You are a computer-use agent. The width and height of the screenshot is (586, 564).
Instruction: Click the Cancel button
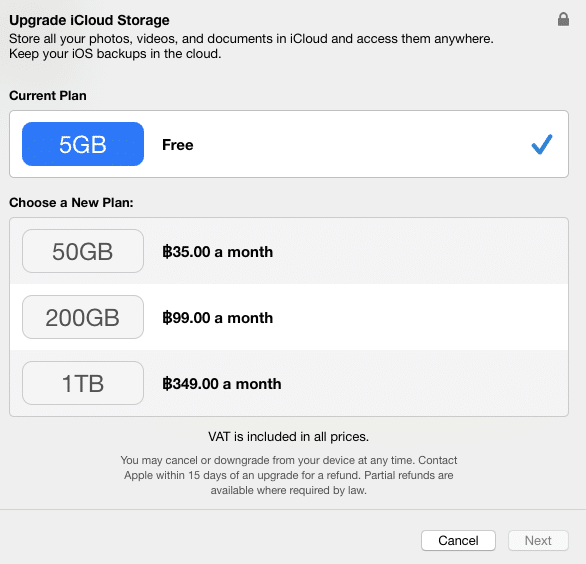(458, 540)
